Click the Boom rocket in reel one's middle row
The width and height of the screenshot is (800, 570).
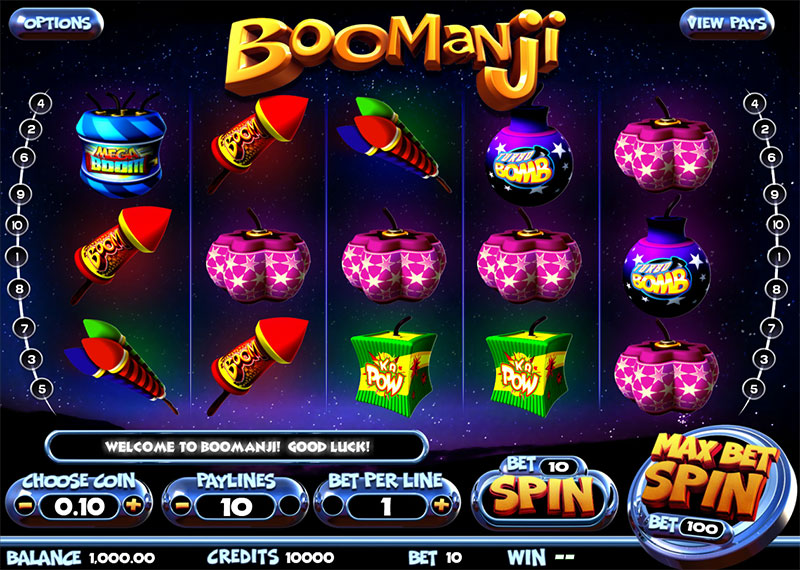[x=120, y=254]
